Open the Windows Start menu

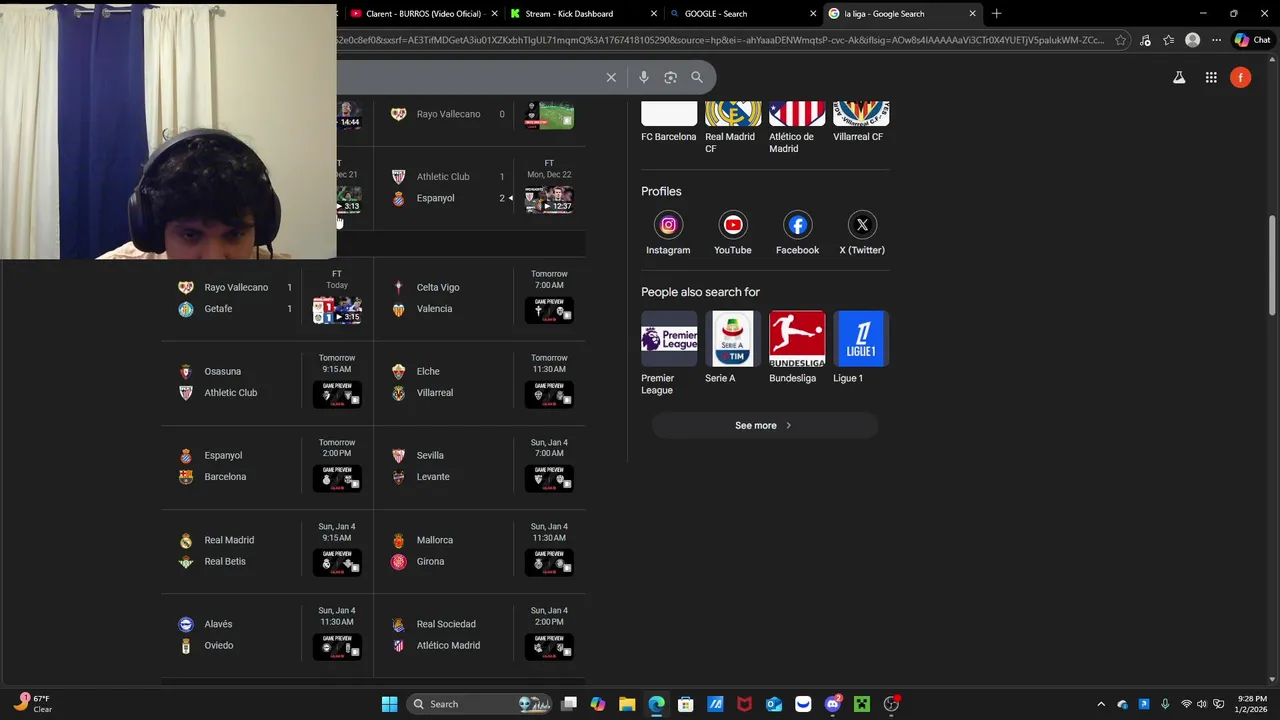pos(389,704)
